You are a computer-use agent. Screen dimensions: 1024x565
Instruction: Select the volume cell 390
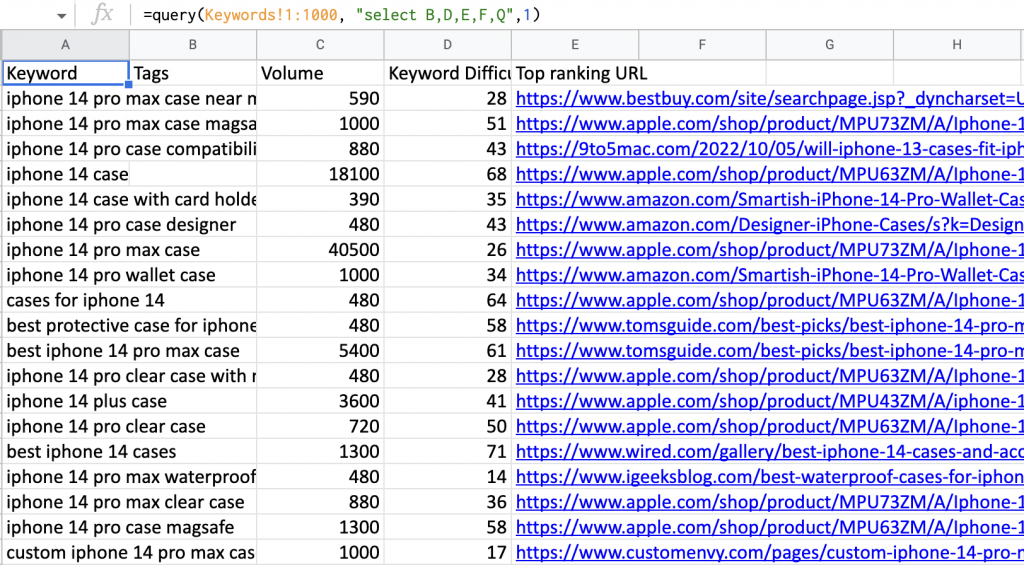pos(320,199)
